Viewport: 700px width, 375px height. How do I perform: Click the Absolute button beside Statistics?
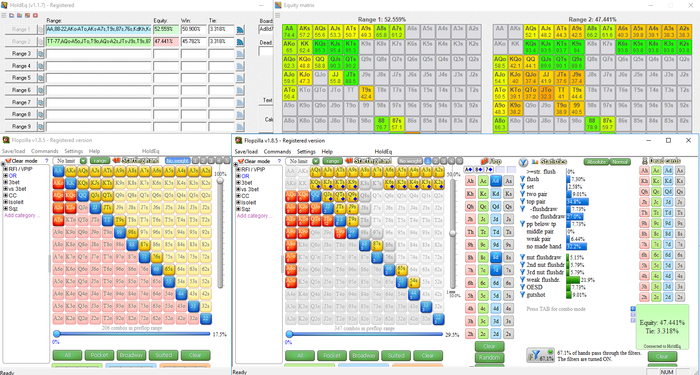coord(596,162)
